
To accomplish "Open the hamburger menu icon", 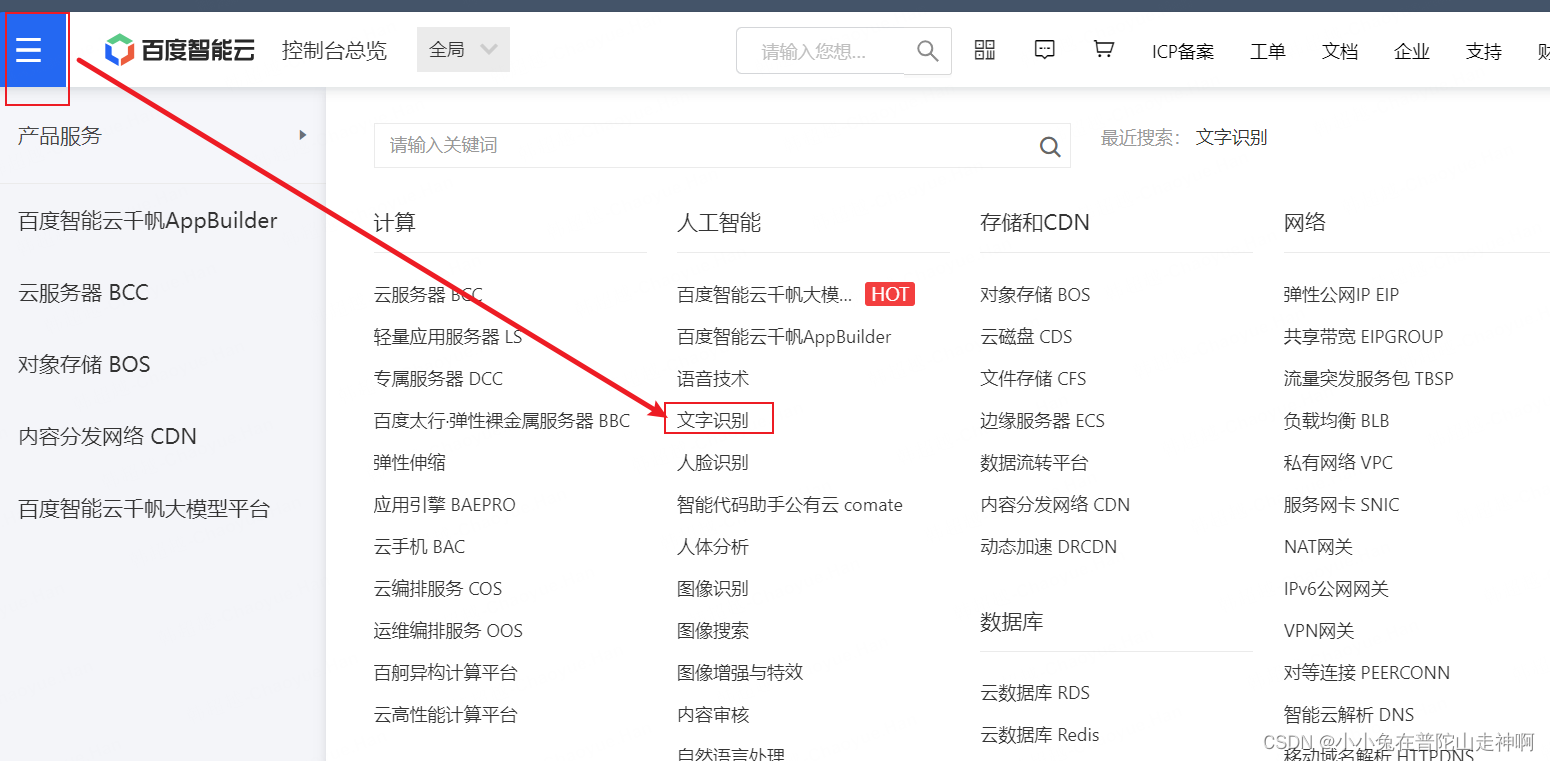I will (29, 50).
